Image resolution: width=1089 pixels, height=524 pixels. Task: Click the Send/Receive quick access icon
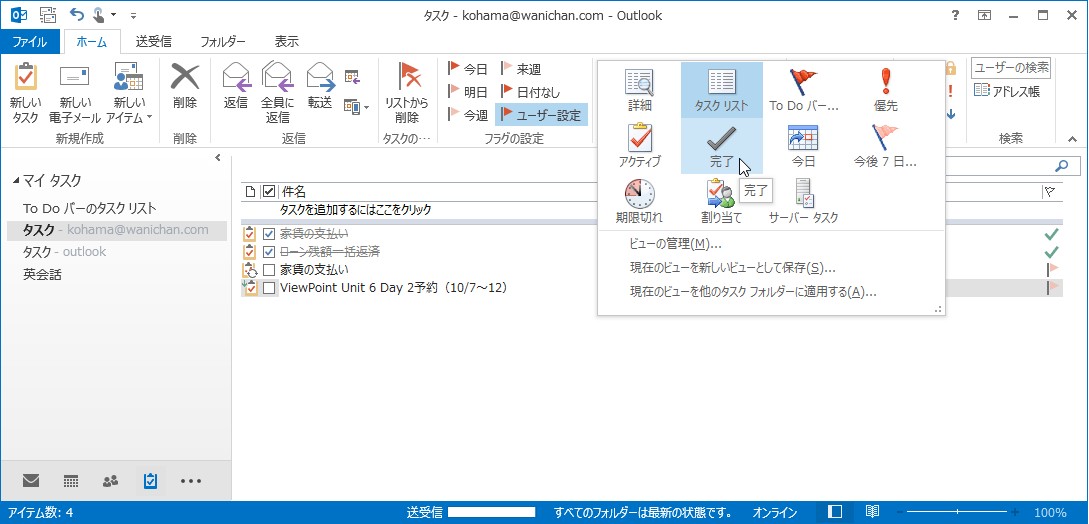point(48,15)
